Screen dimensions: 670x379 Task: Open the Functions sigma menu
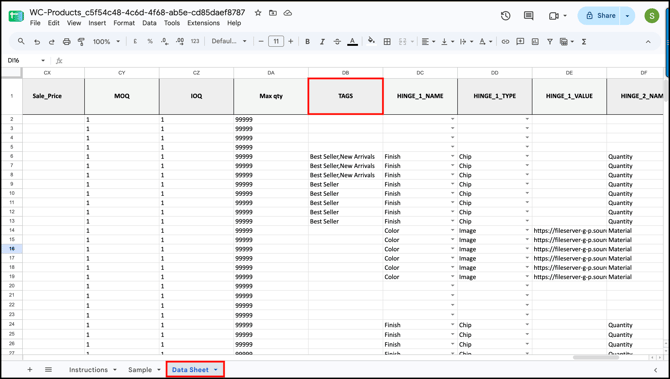[584, 41]
